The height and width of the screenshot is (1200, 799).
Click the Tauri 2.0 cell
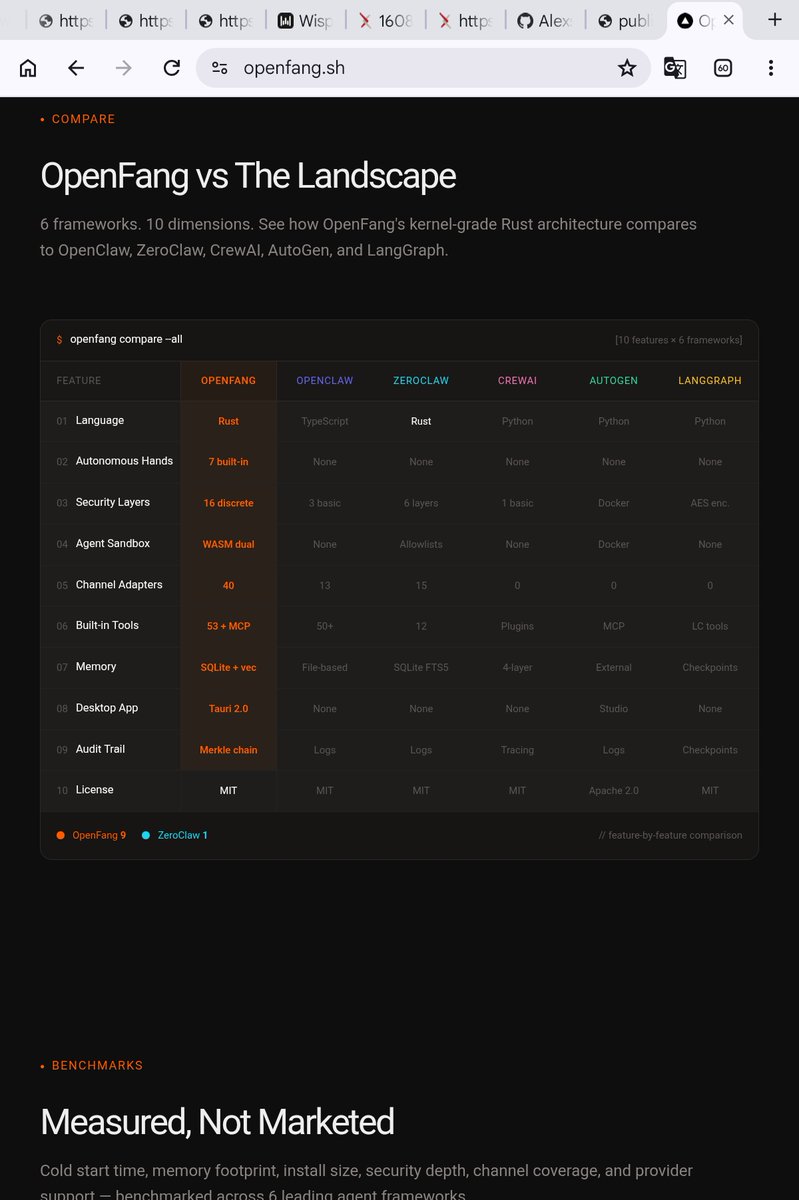pyautogui.click(x=228, y=709)
